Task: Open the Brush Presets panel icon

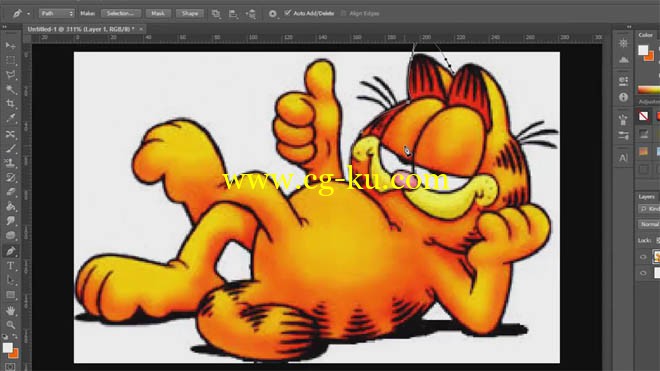Action: 623,136
